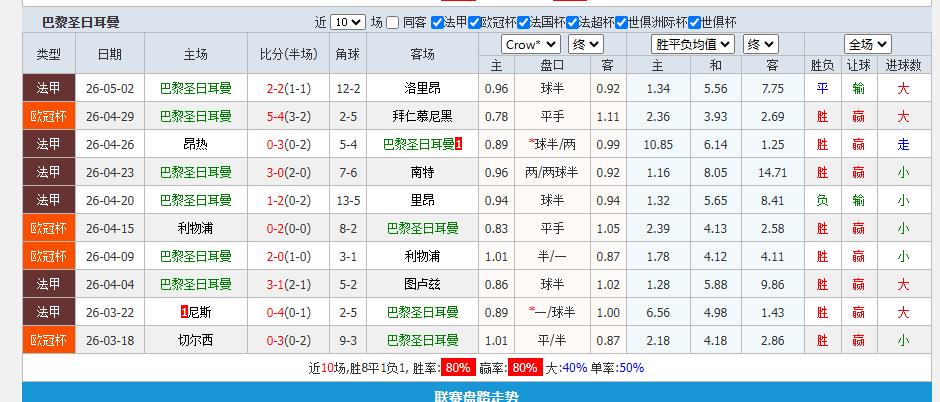Open away team 南特
The height and width of the screenshot is (402, 940).
(422, 173)
